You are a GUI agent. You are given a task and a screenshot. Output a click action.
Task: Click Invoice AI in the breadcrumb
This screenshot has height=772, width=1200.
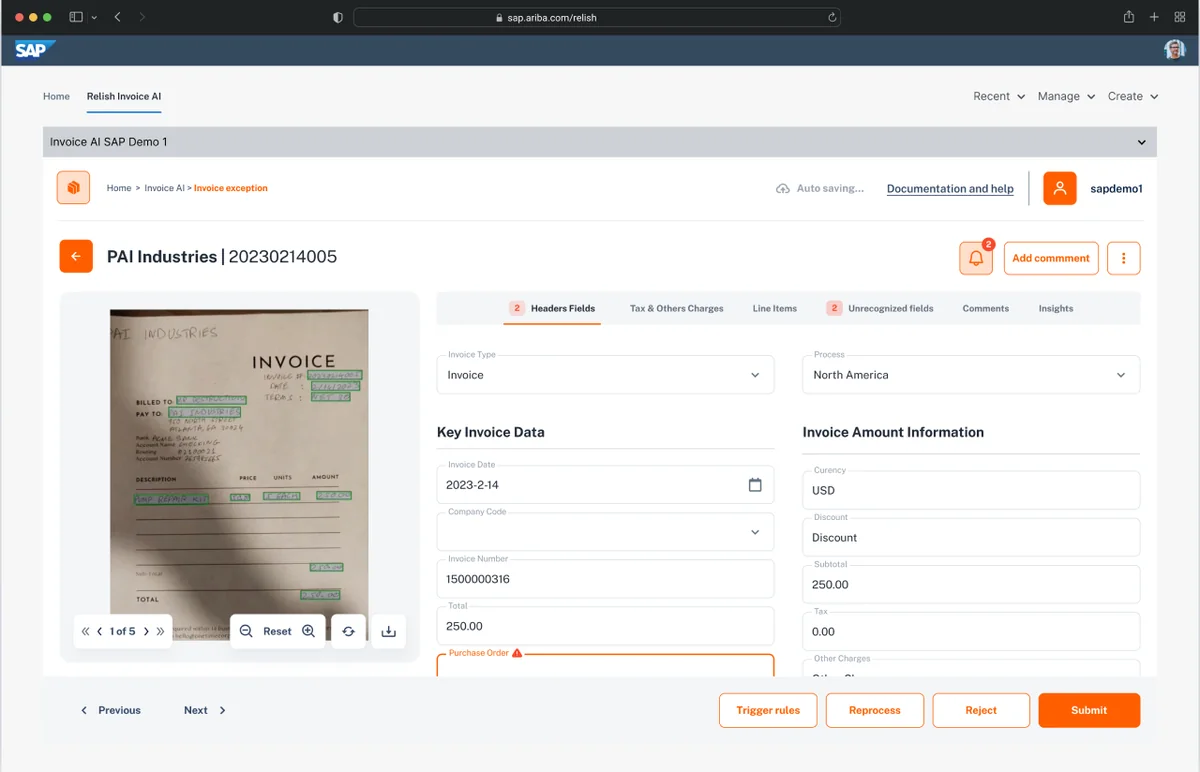[164, 188]
